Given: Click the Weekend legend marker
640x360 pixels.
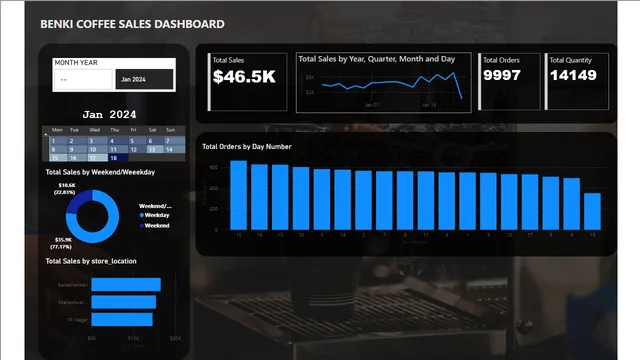Looking at the screenshot, I should point(142,225).
